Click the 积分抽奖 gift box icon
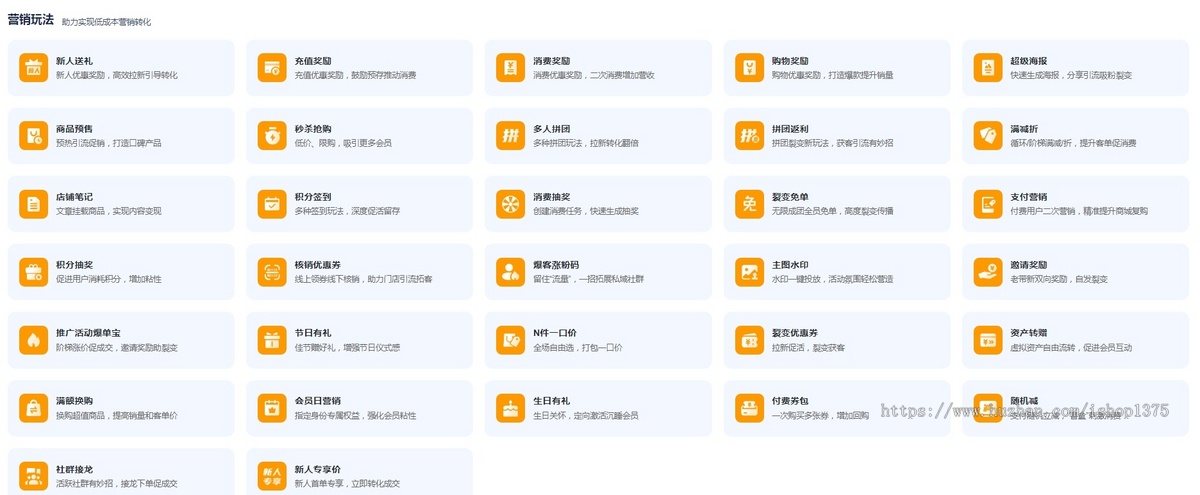Viewport: 1200px width, 495px height. pyautogui.click(x=34, y=272)
